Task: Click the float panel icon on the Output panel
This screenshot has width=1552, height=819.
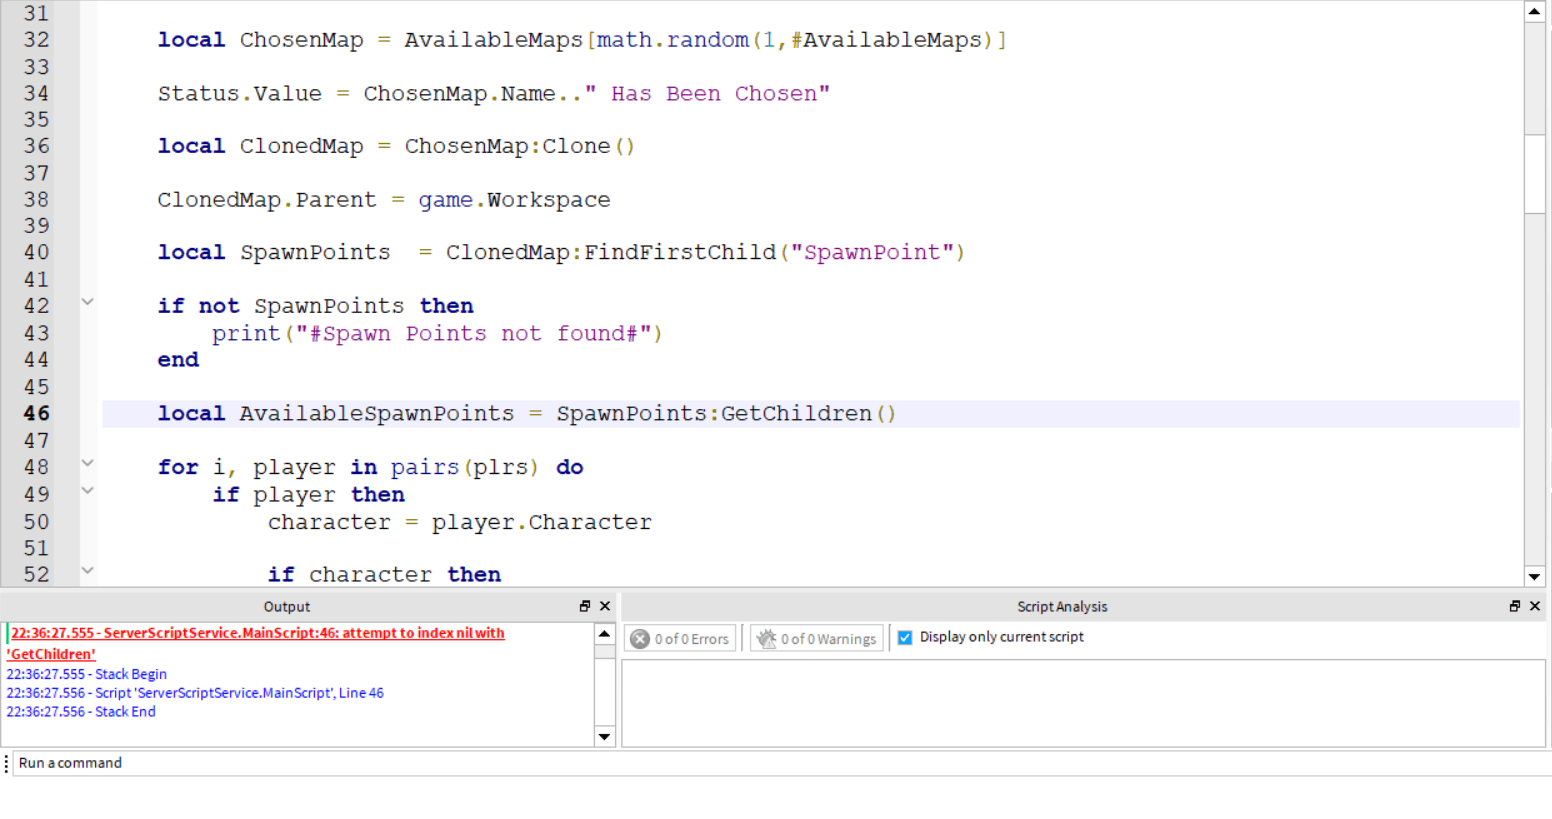Action: coord(583,606)
